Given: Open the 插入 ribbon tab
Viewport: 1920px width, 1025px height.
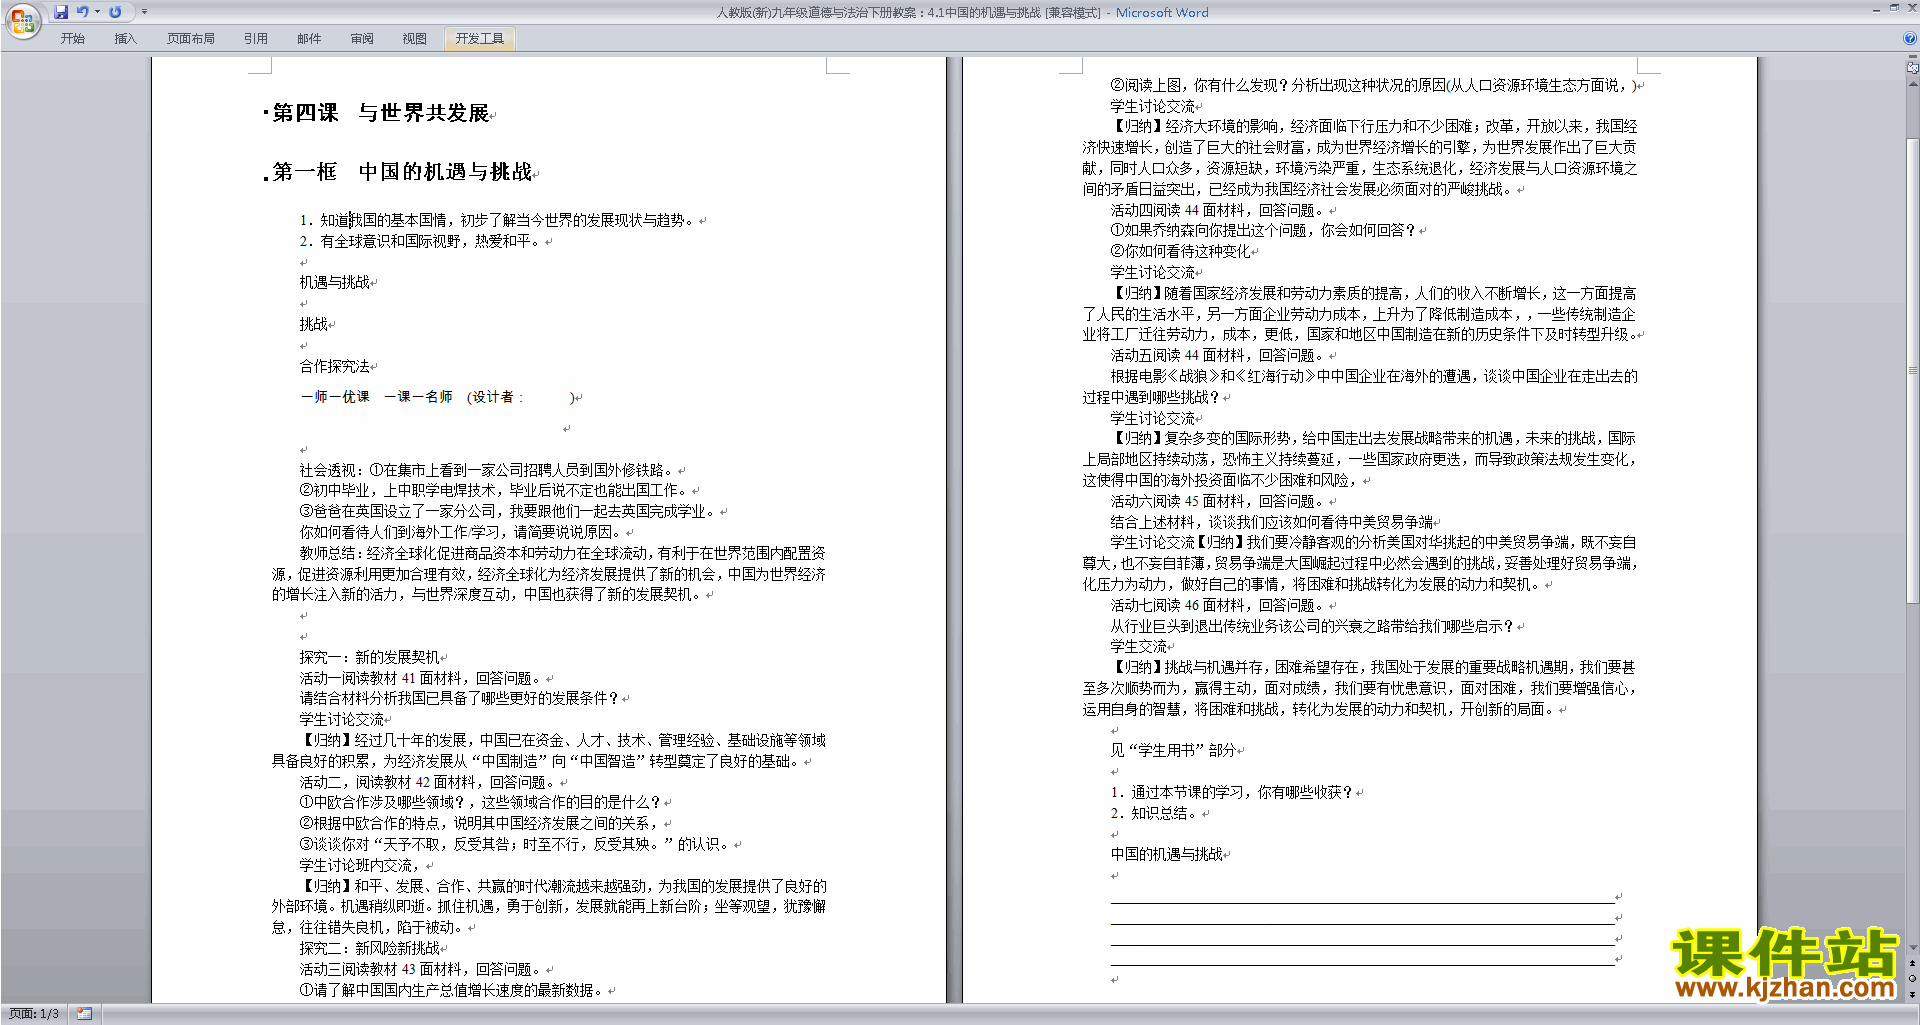Looking at the screenshot, I should click(x=125, y=39).
